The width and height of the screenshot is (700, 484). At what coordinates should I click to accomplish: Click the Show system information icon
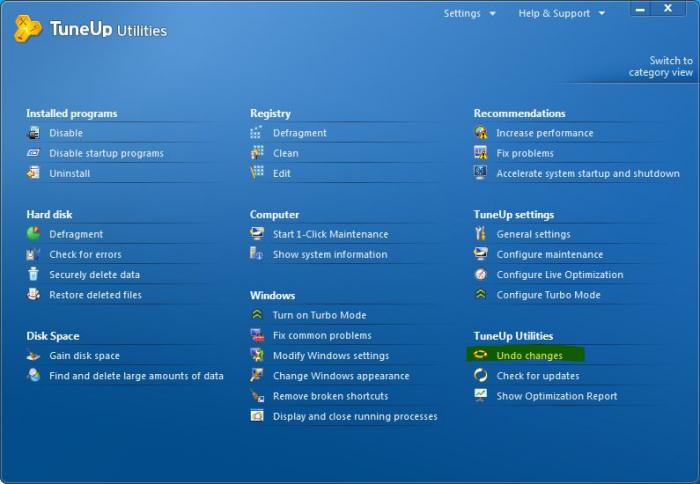coord(257,254)
